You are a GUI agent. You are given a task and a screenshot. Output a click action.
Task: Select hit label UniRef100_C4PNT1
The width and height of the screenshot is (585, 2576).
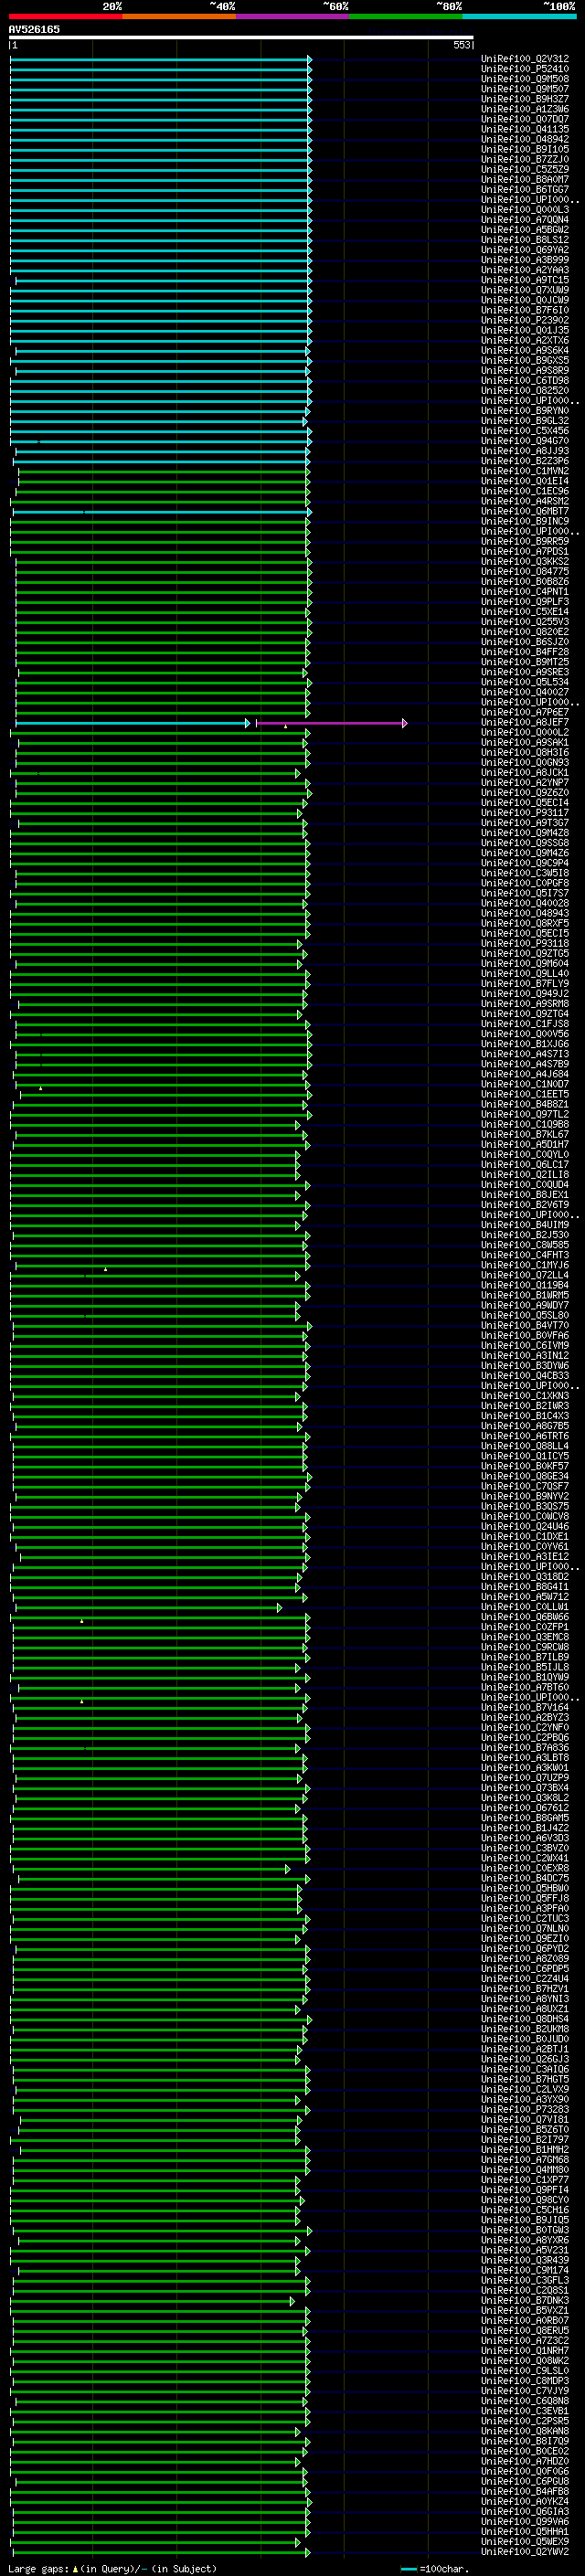525,591
